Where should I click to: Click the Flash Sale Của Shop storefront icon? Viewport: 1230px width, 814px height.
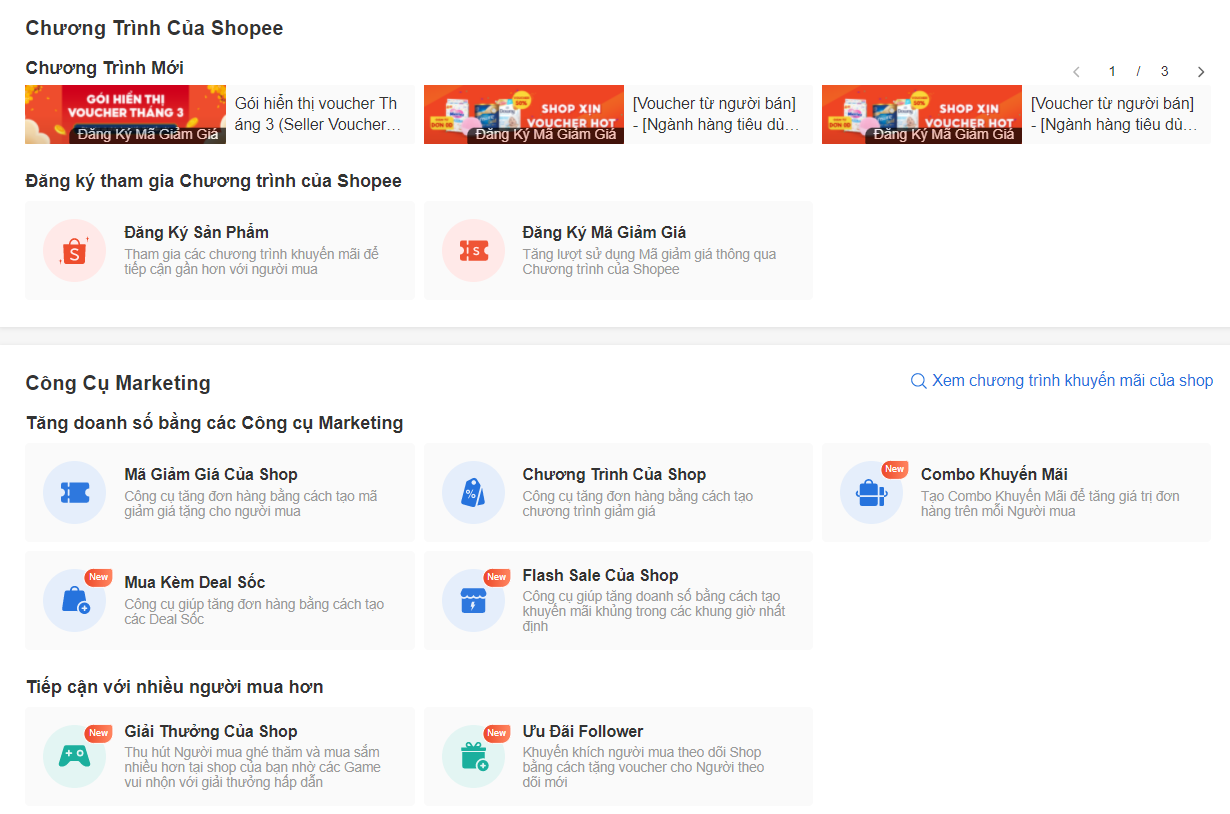[x=473, y=600]
